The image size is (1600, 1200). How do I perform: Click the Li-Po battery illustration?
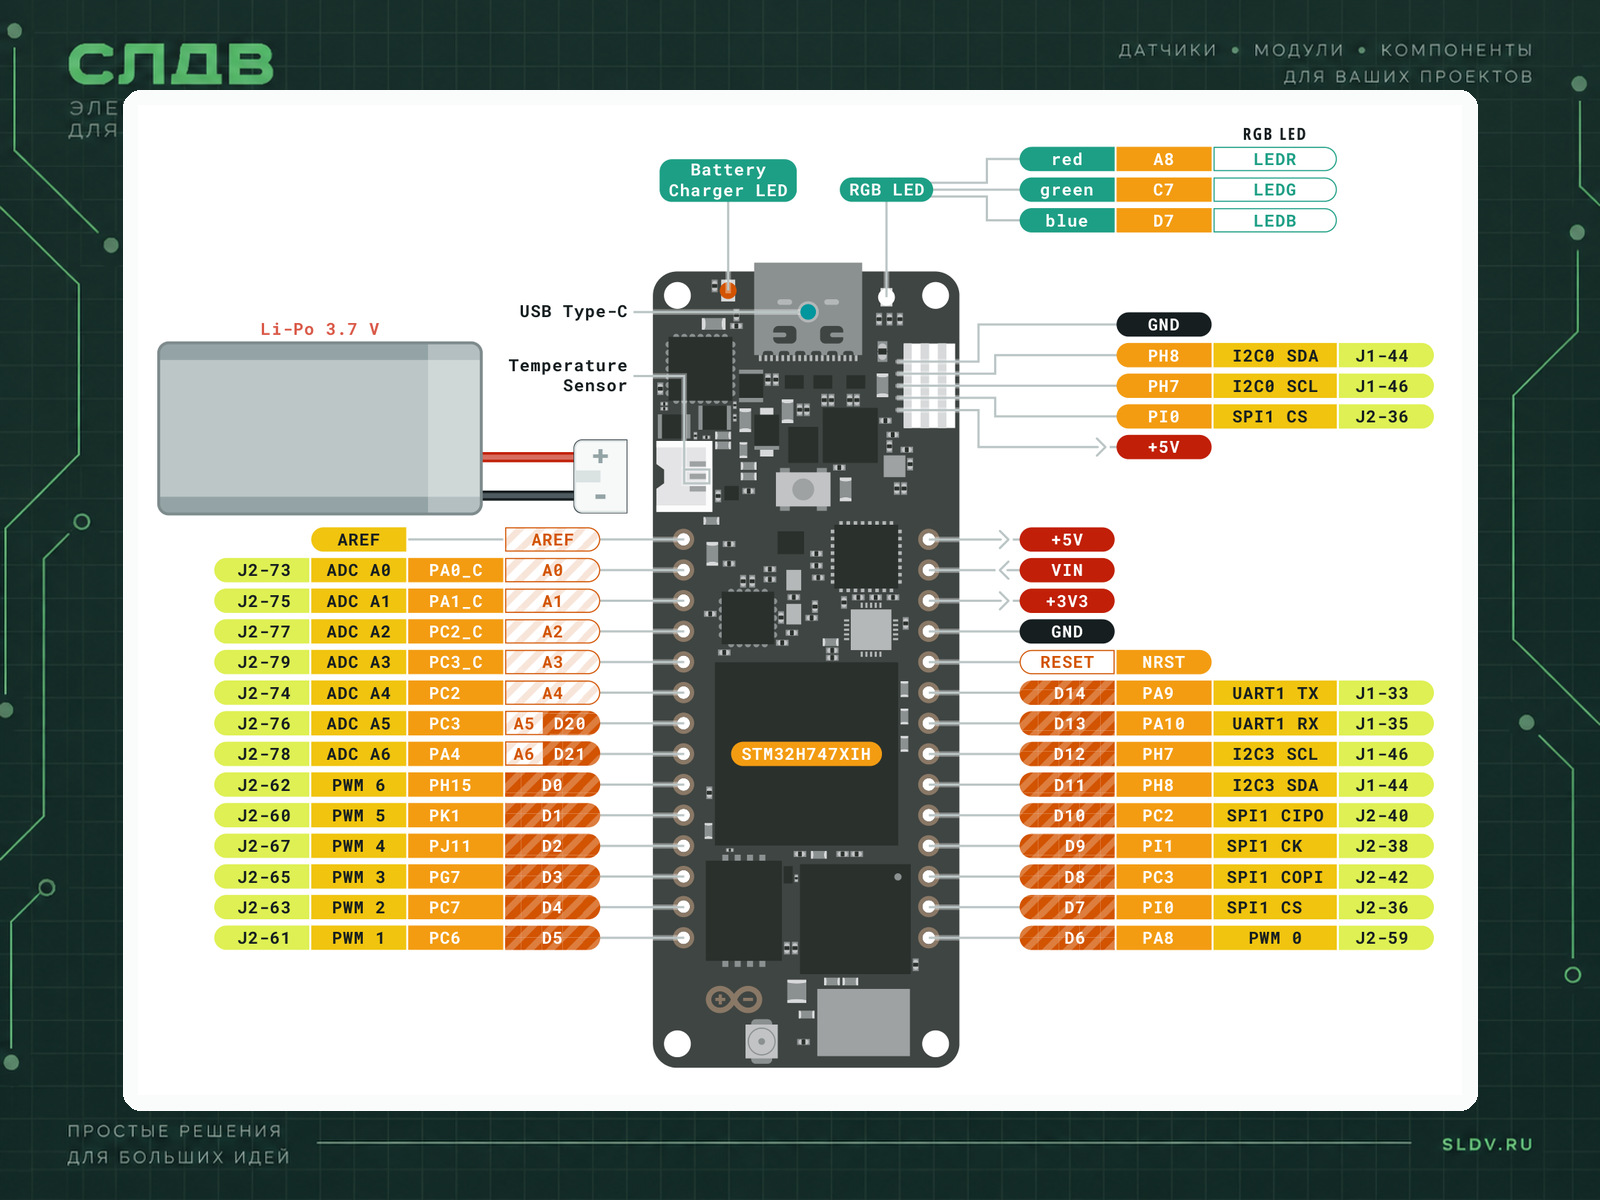pyautogui.click(x=320, y=428)
